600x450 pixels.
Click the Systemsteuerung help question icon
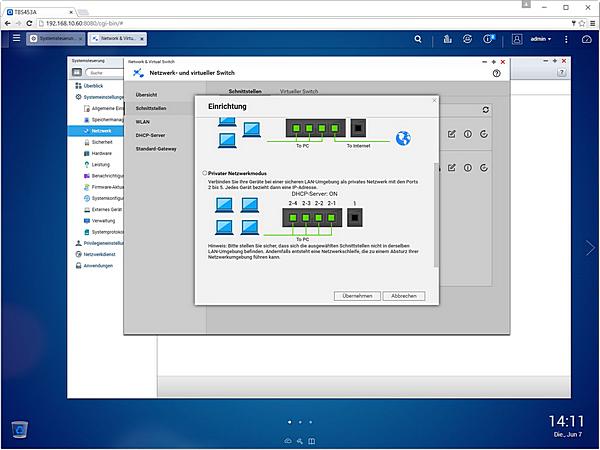(561, 72)
